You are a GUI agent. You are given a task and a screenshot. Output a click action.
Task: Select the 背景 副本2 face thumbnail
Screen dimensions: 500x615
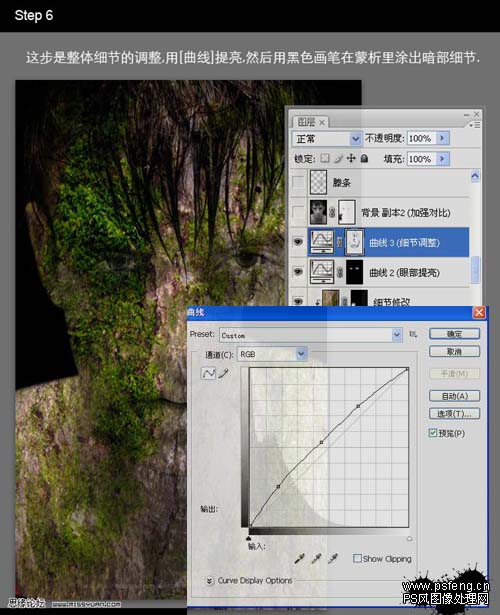coord(318,212)
